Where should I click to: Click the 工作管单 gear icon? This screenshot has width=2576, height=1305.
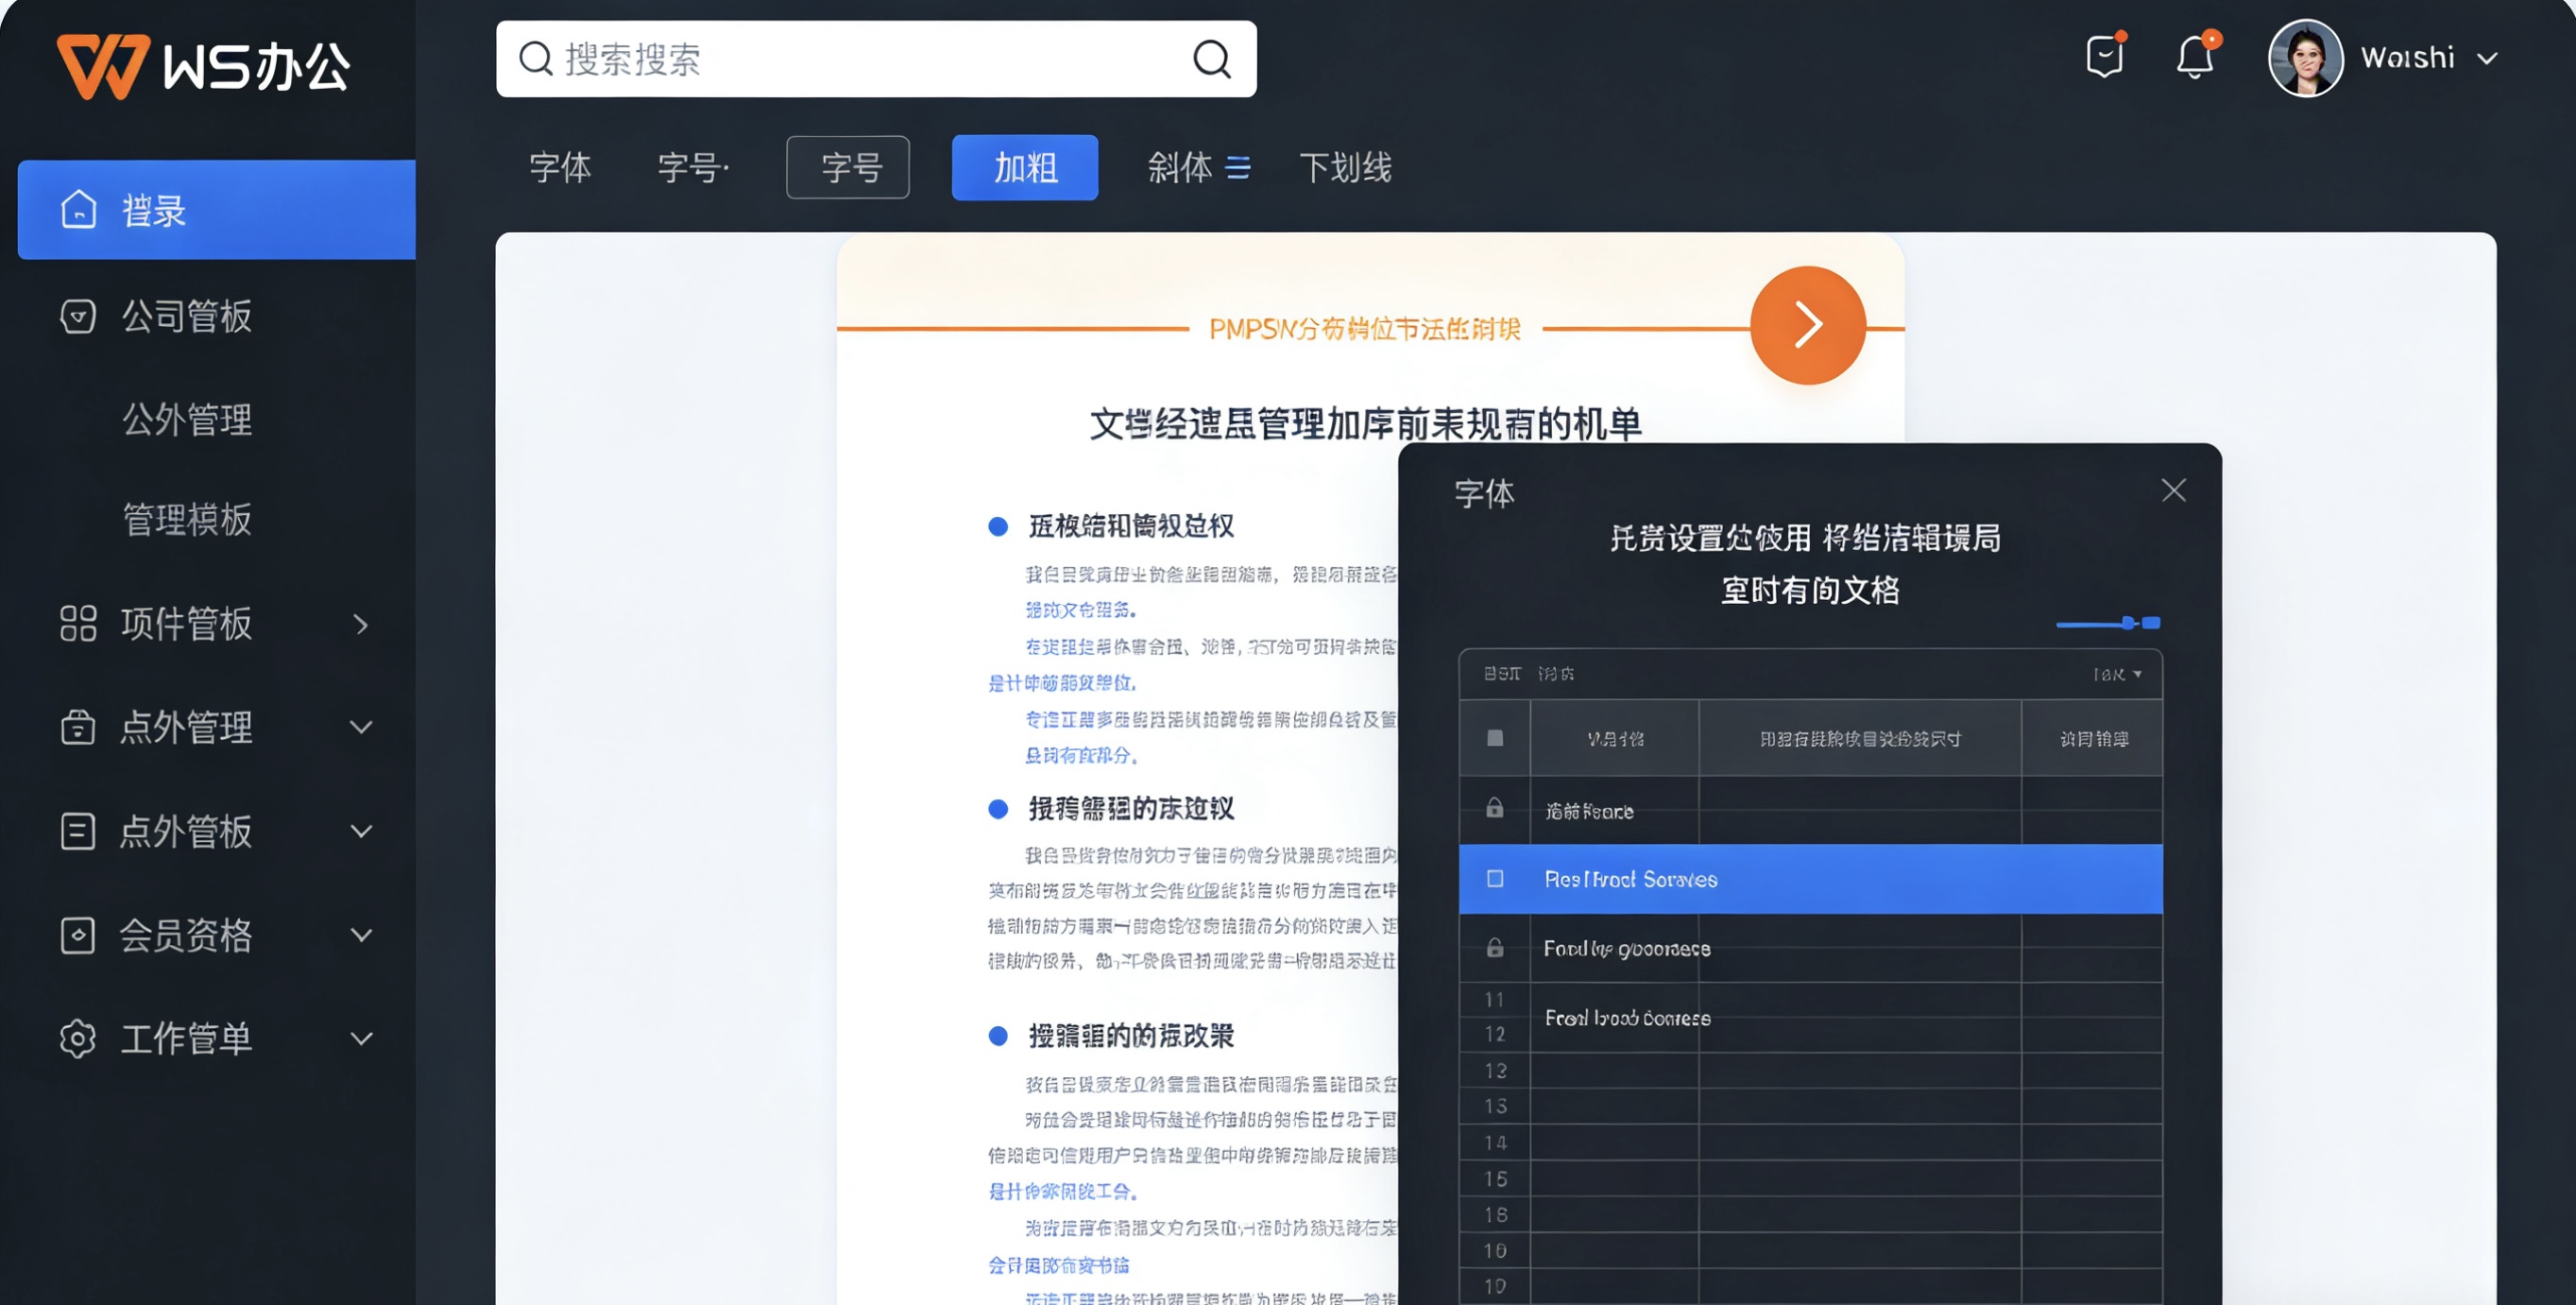coord(78,1039)
